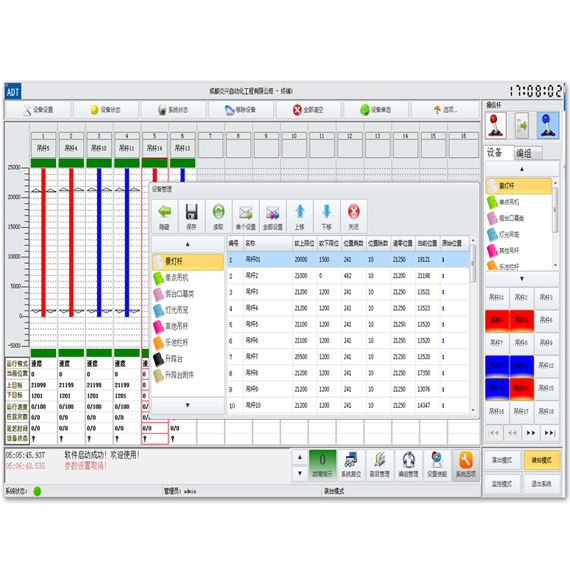
Task: Toggle the blue 吊杆10 device button
Action: 497,366
